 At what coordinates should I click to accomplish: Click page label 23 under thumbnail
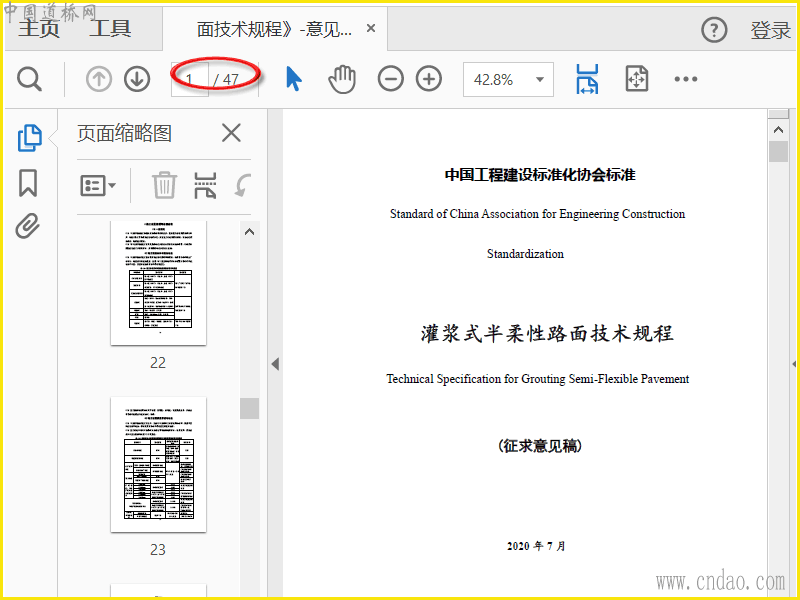pyautogui.click(x=158, y=549)
